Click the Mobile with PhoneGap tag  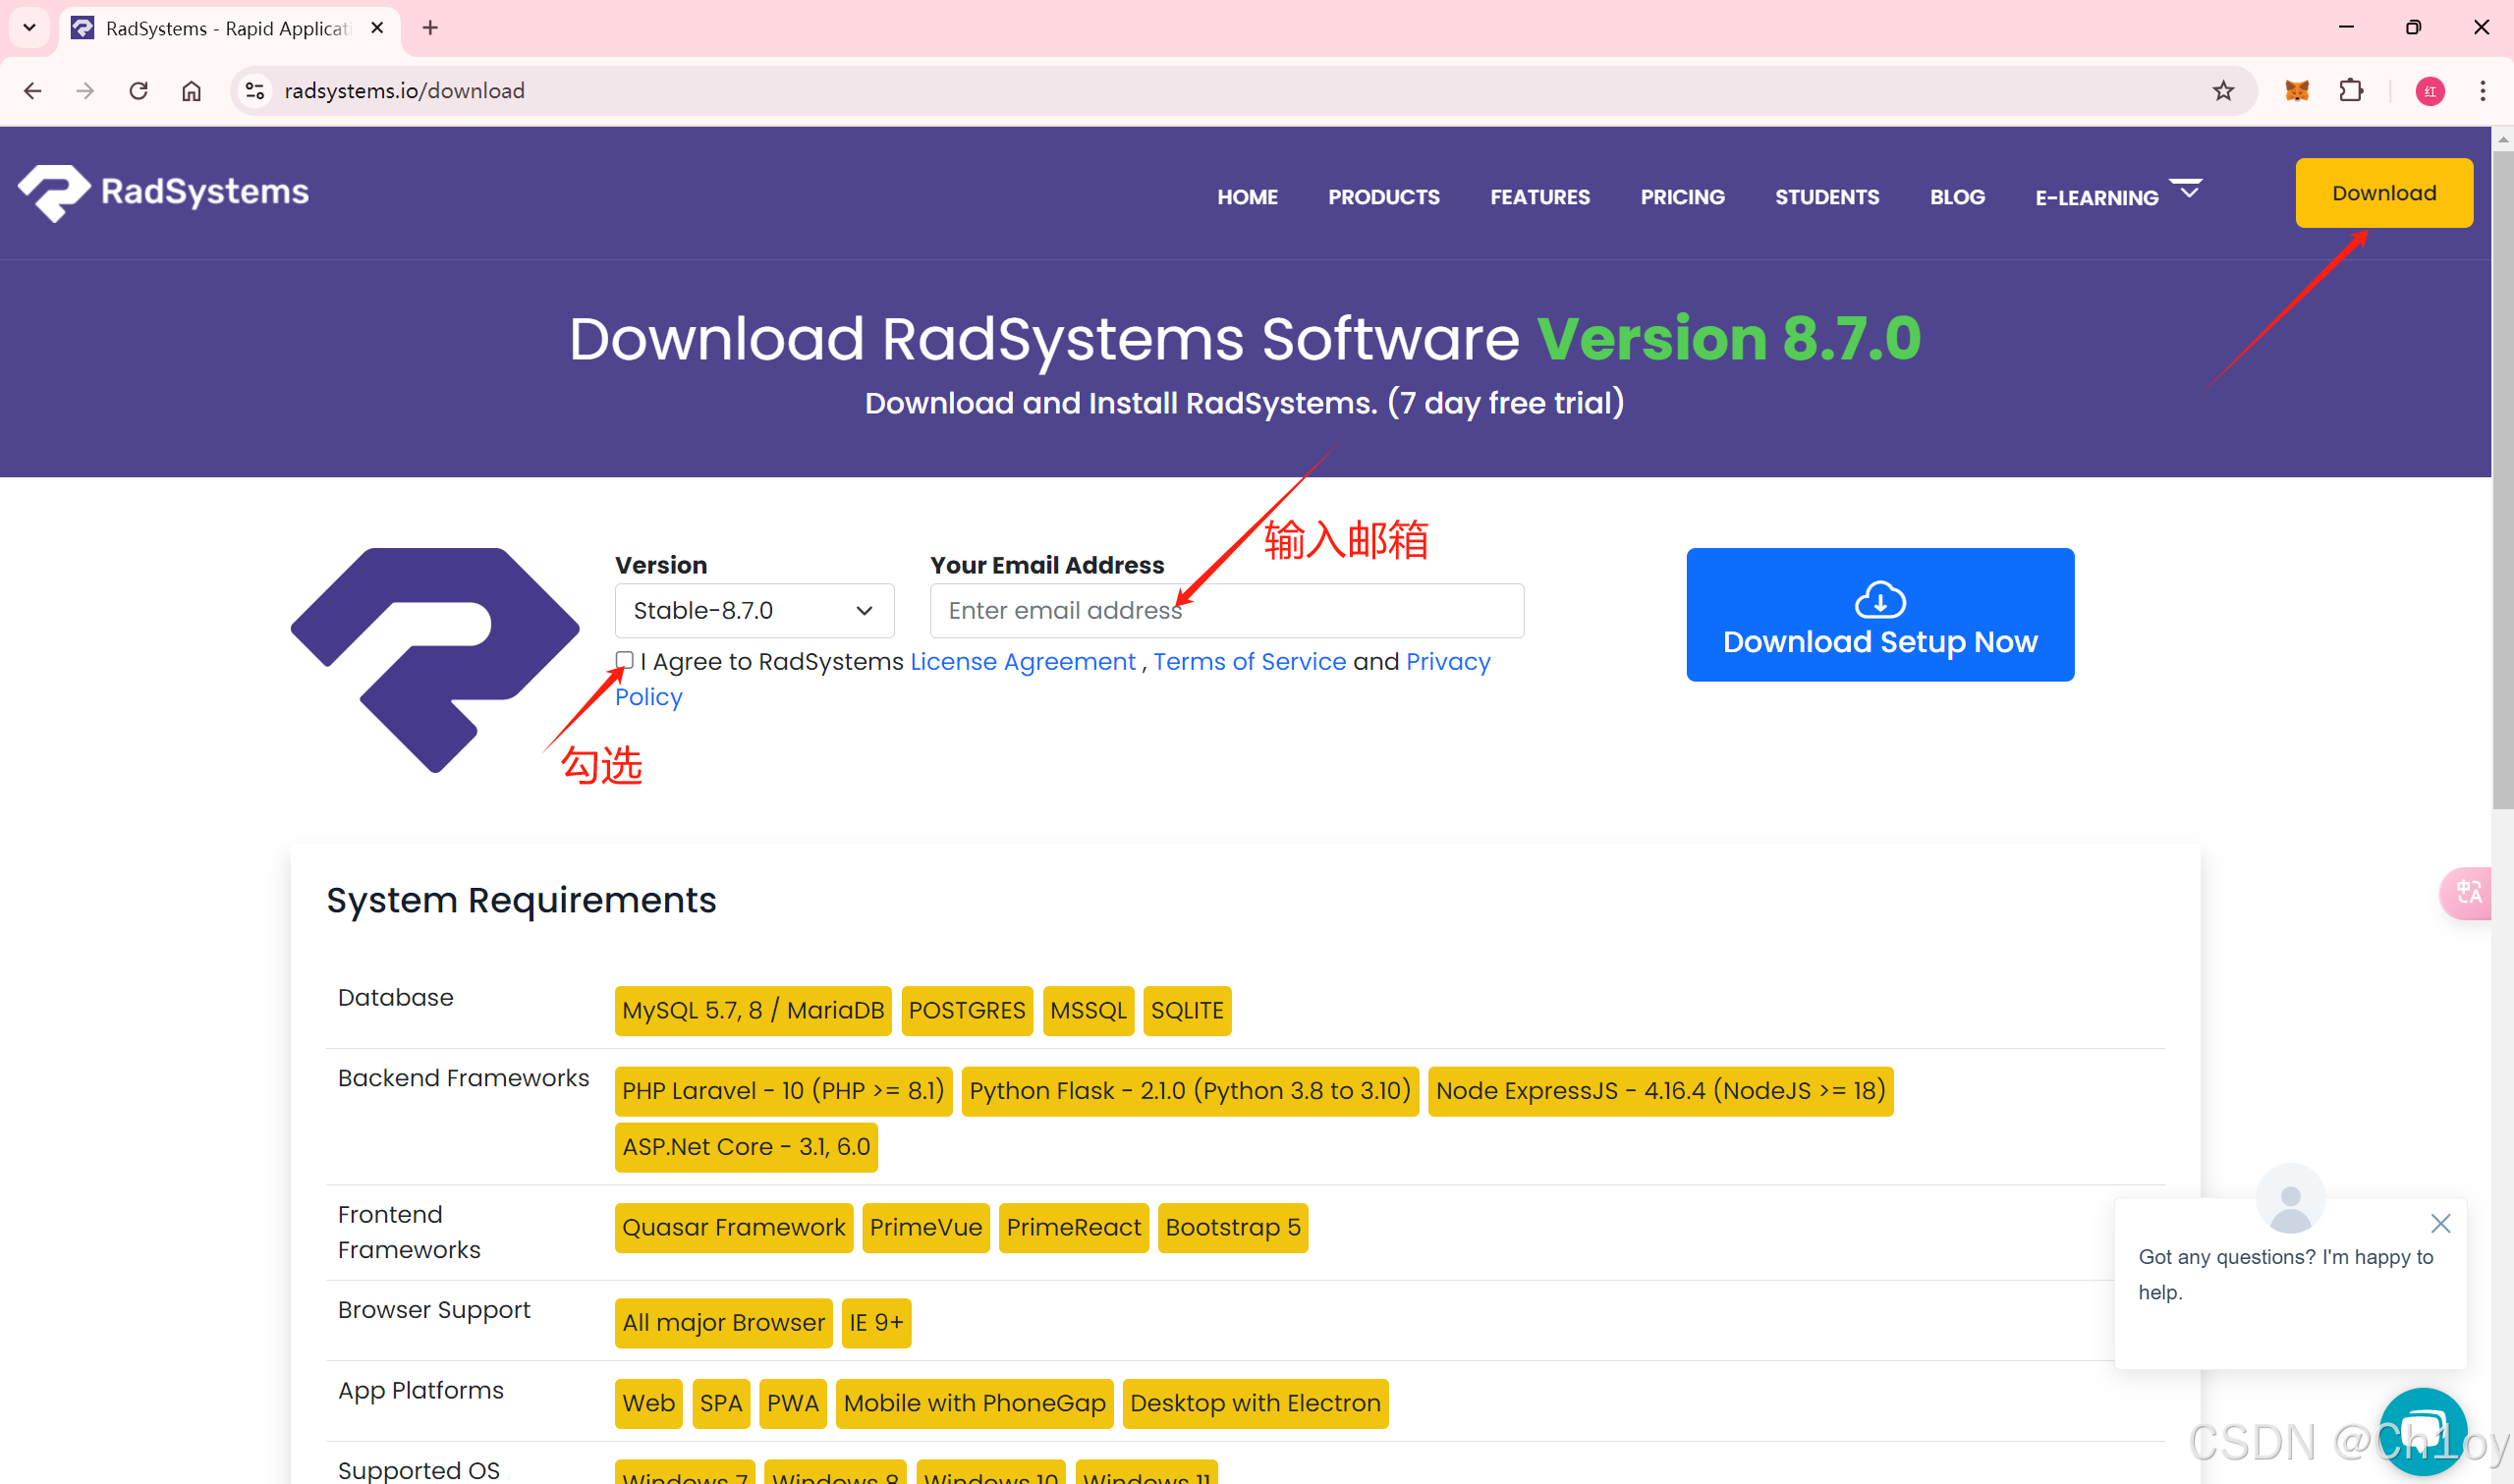click(974, 1403)
